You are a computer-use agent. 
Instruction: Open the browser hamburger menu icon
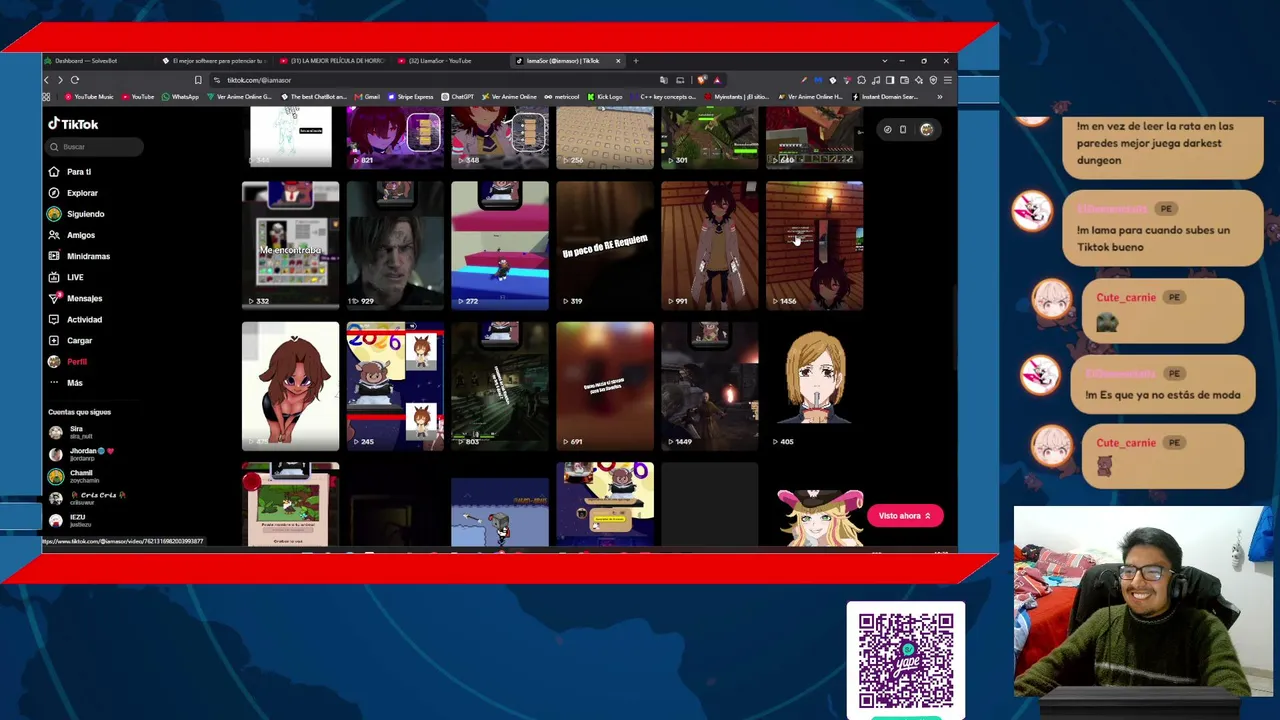[x=947, y=80]
